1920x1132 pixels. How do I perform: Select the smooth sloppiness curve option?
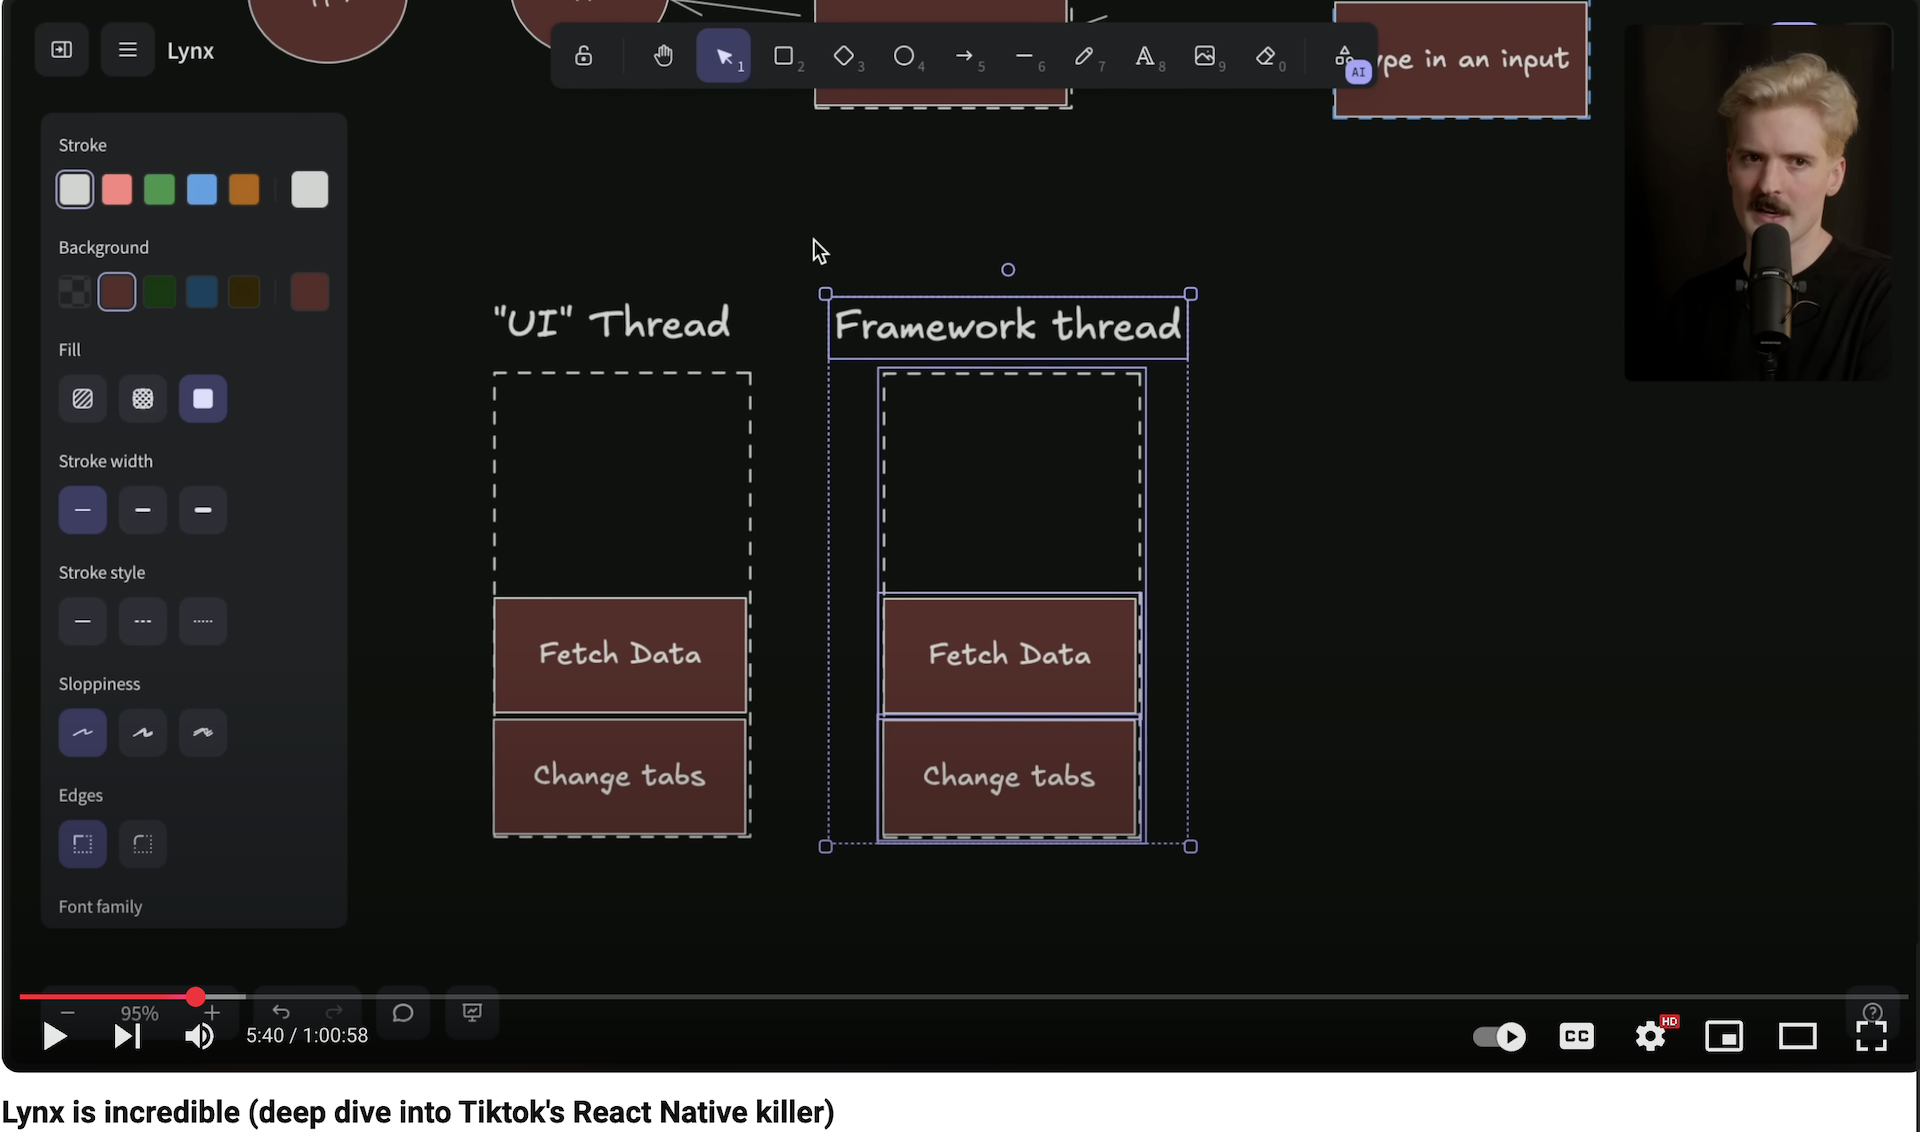82,732
